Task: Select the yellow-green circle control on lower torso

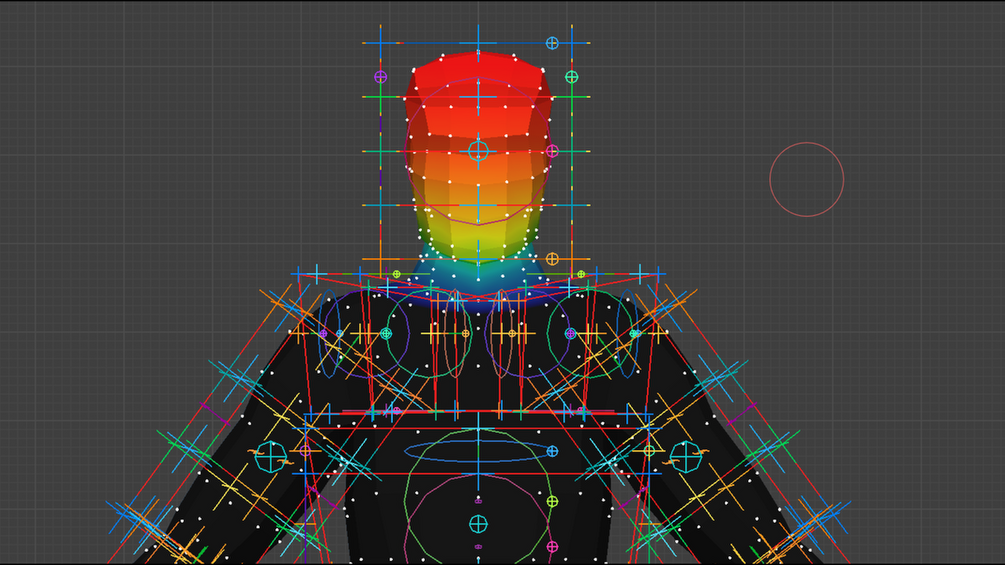Action: tap(552, 501)
